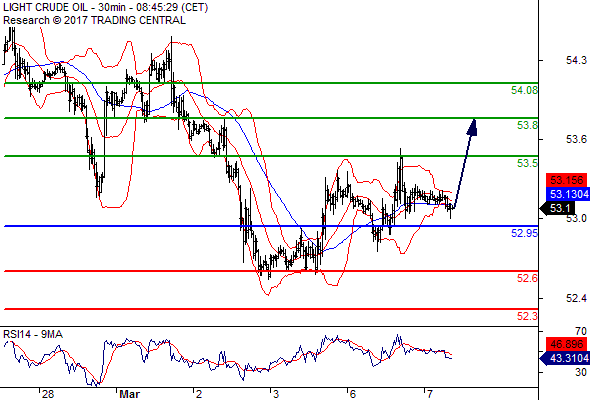Click the 53.6 price axis value
This screenshot has height=400, width=590.
[x=576, y=140]
